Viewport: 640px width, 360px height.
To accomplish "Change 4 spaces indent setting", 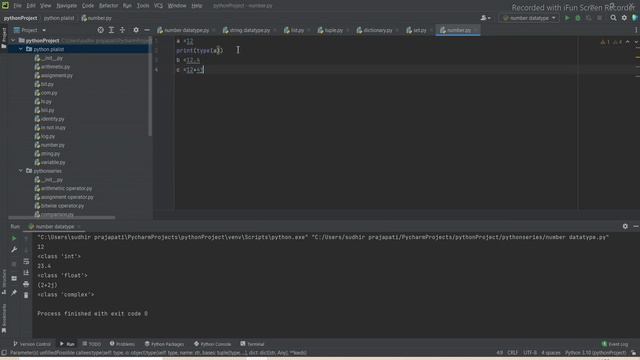I will pyautogui.click(x=551, y=353).
